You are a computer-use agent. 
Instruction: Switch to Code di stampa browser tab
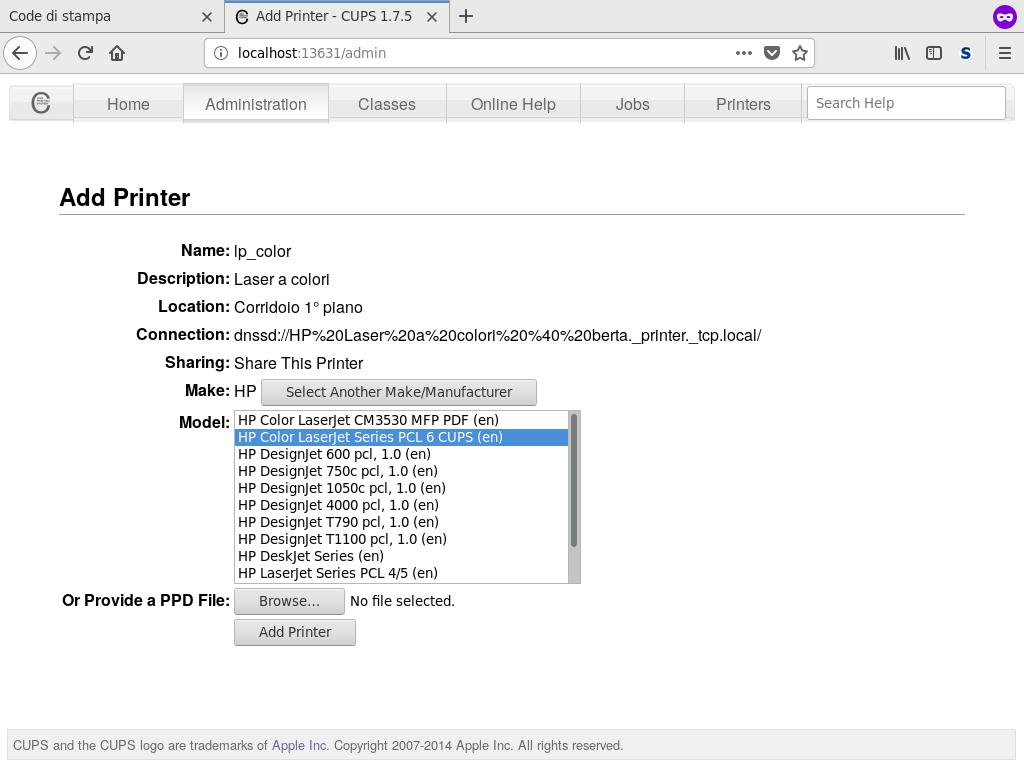pos(112,16)
